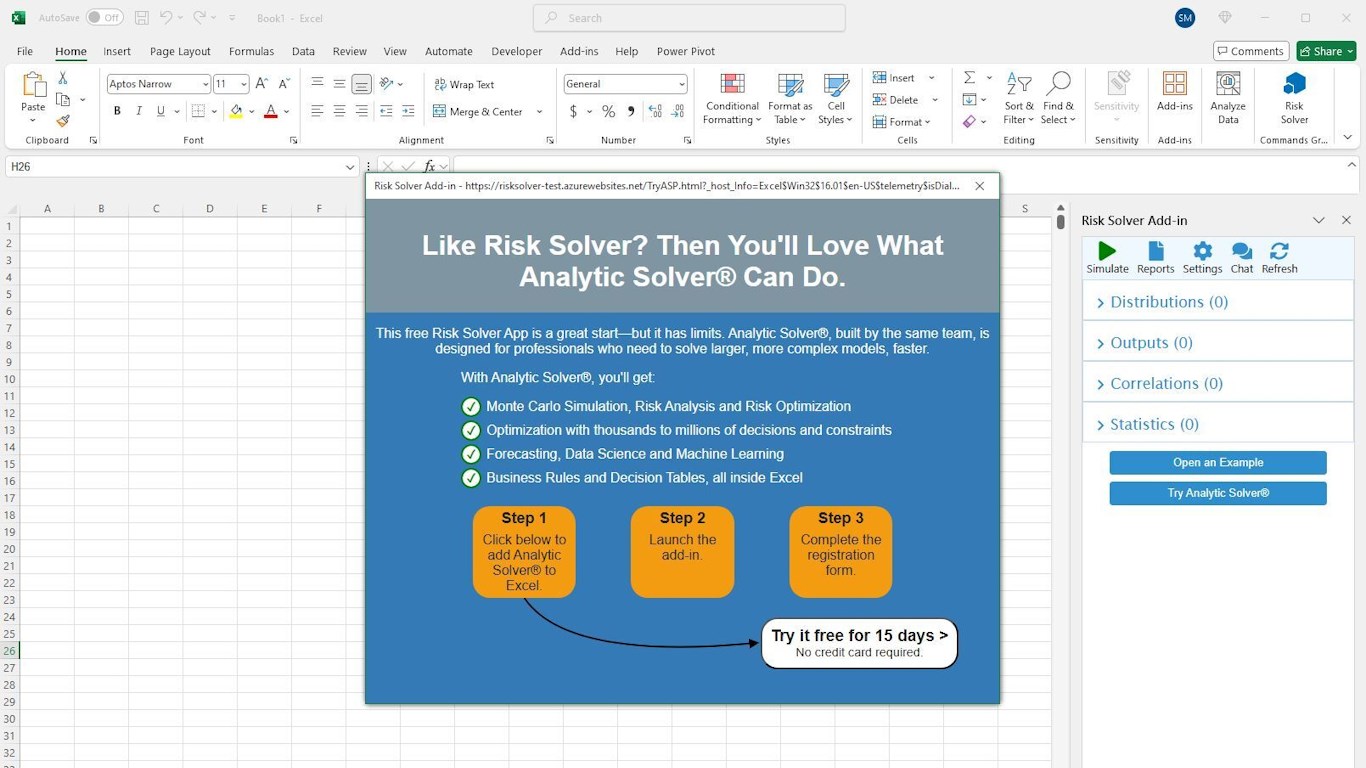This screenshot has height=768, width=1366.
Task: Click the green Share button
Action: (x=1326, y=51)
